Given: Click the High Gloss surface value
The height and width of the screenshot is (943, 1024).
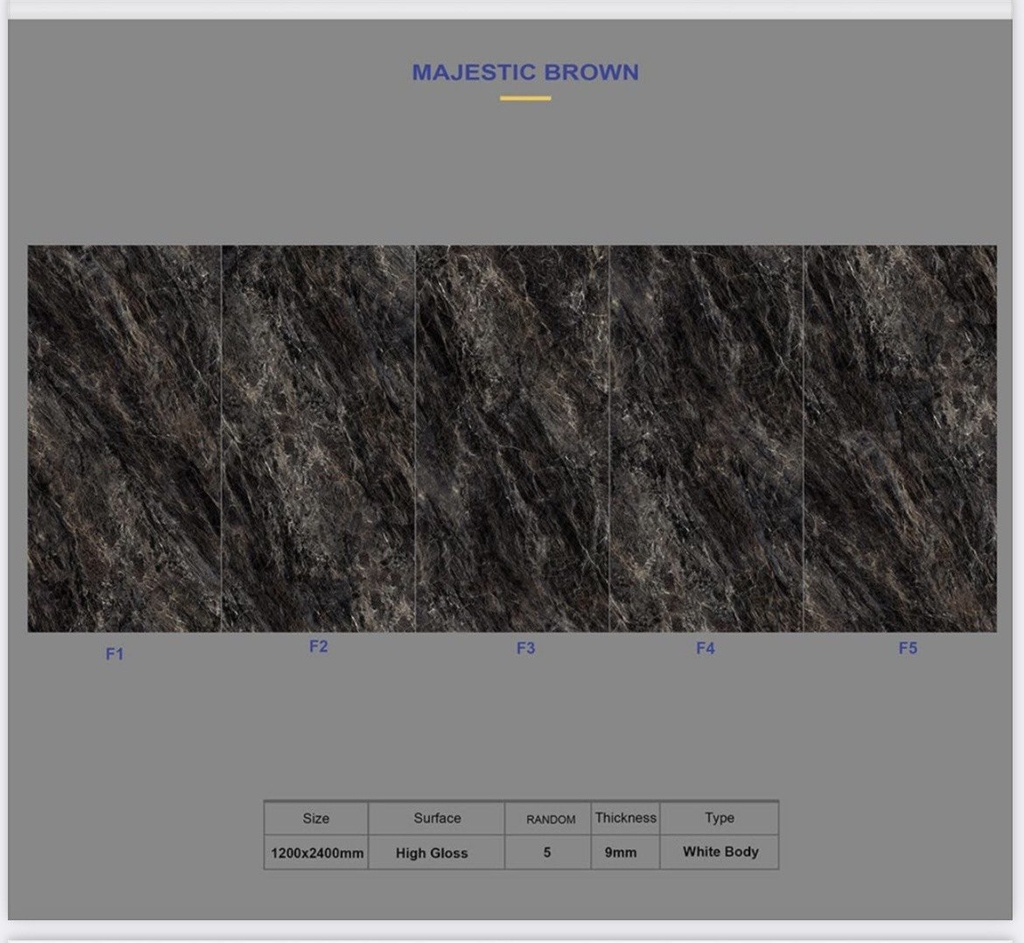Looking at the screenshot, I should pos(432,853).
